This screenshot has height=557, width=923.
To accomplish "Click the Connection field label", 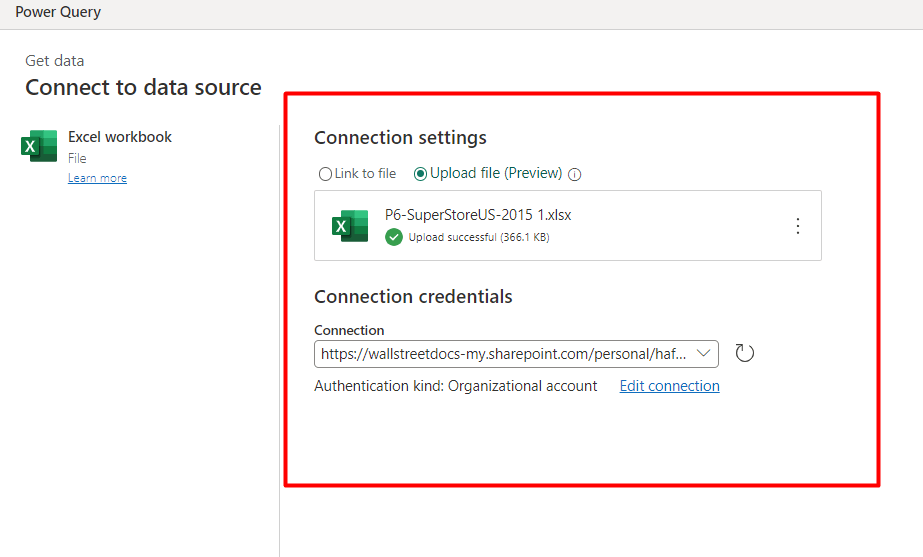I will coord(349,330).
